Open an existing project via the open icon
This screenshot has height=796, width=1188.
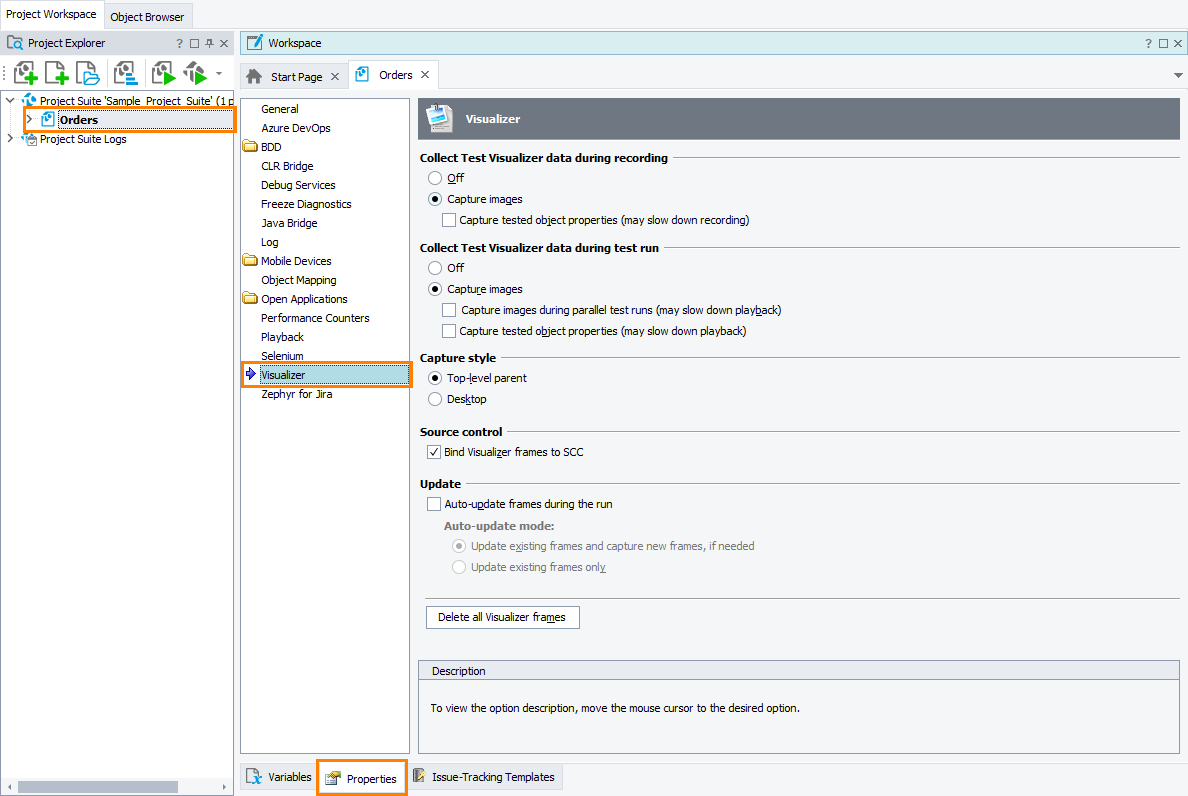(x=87, y=73)
